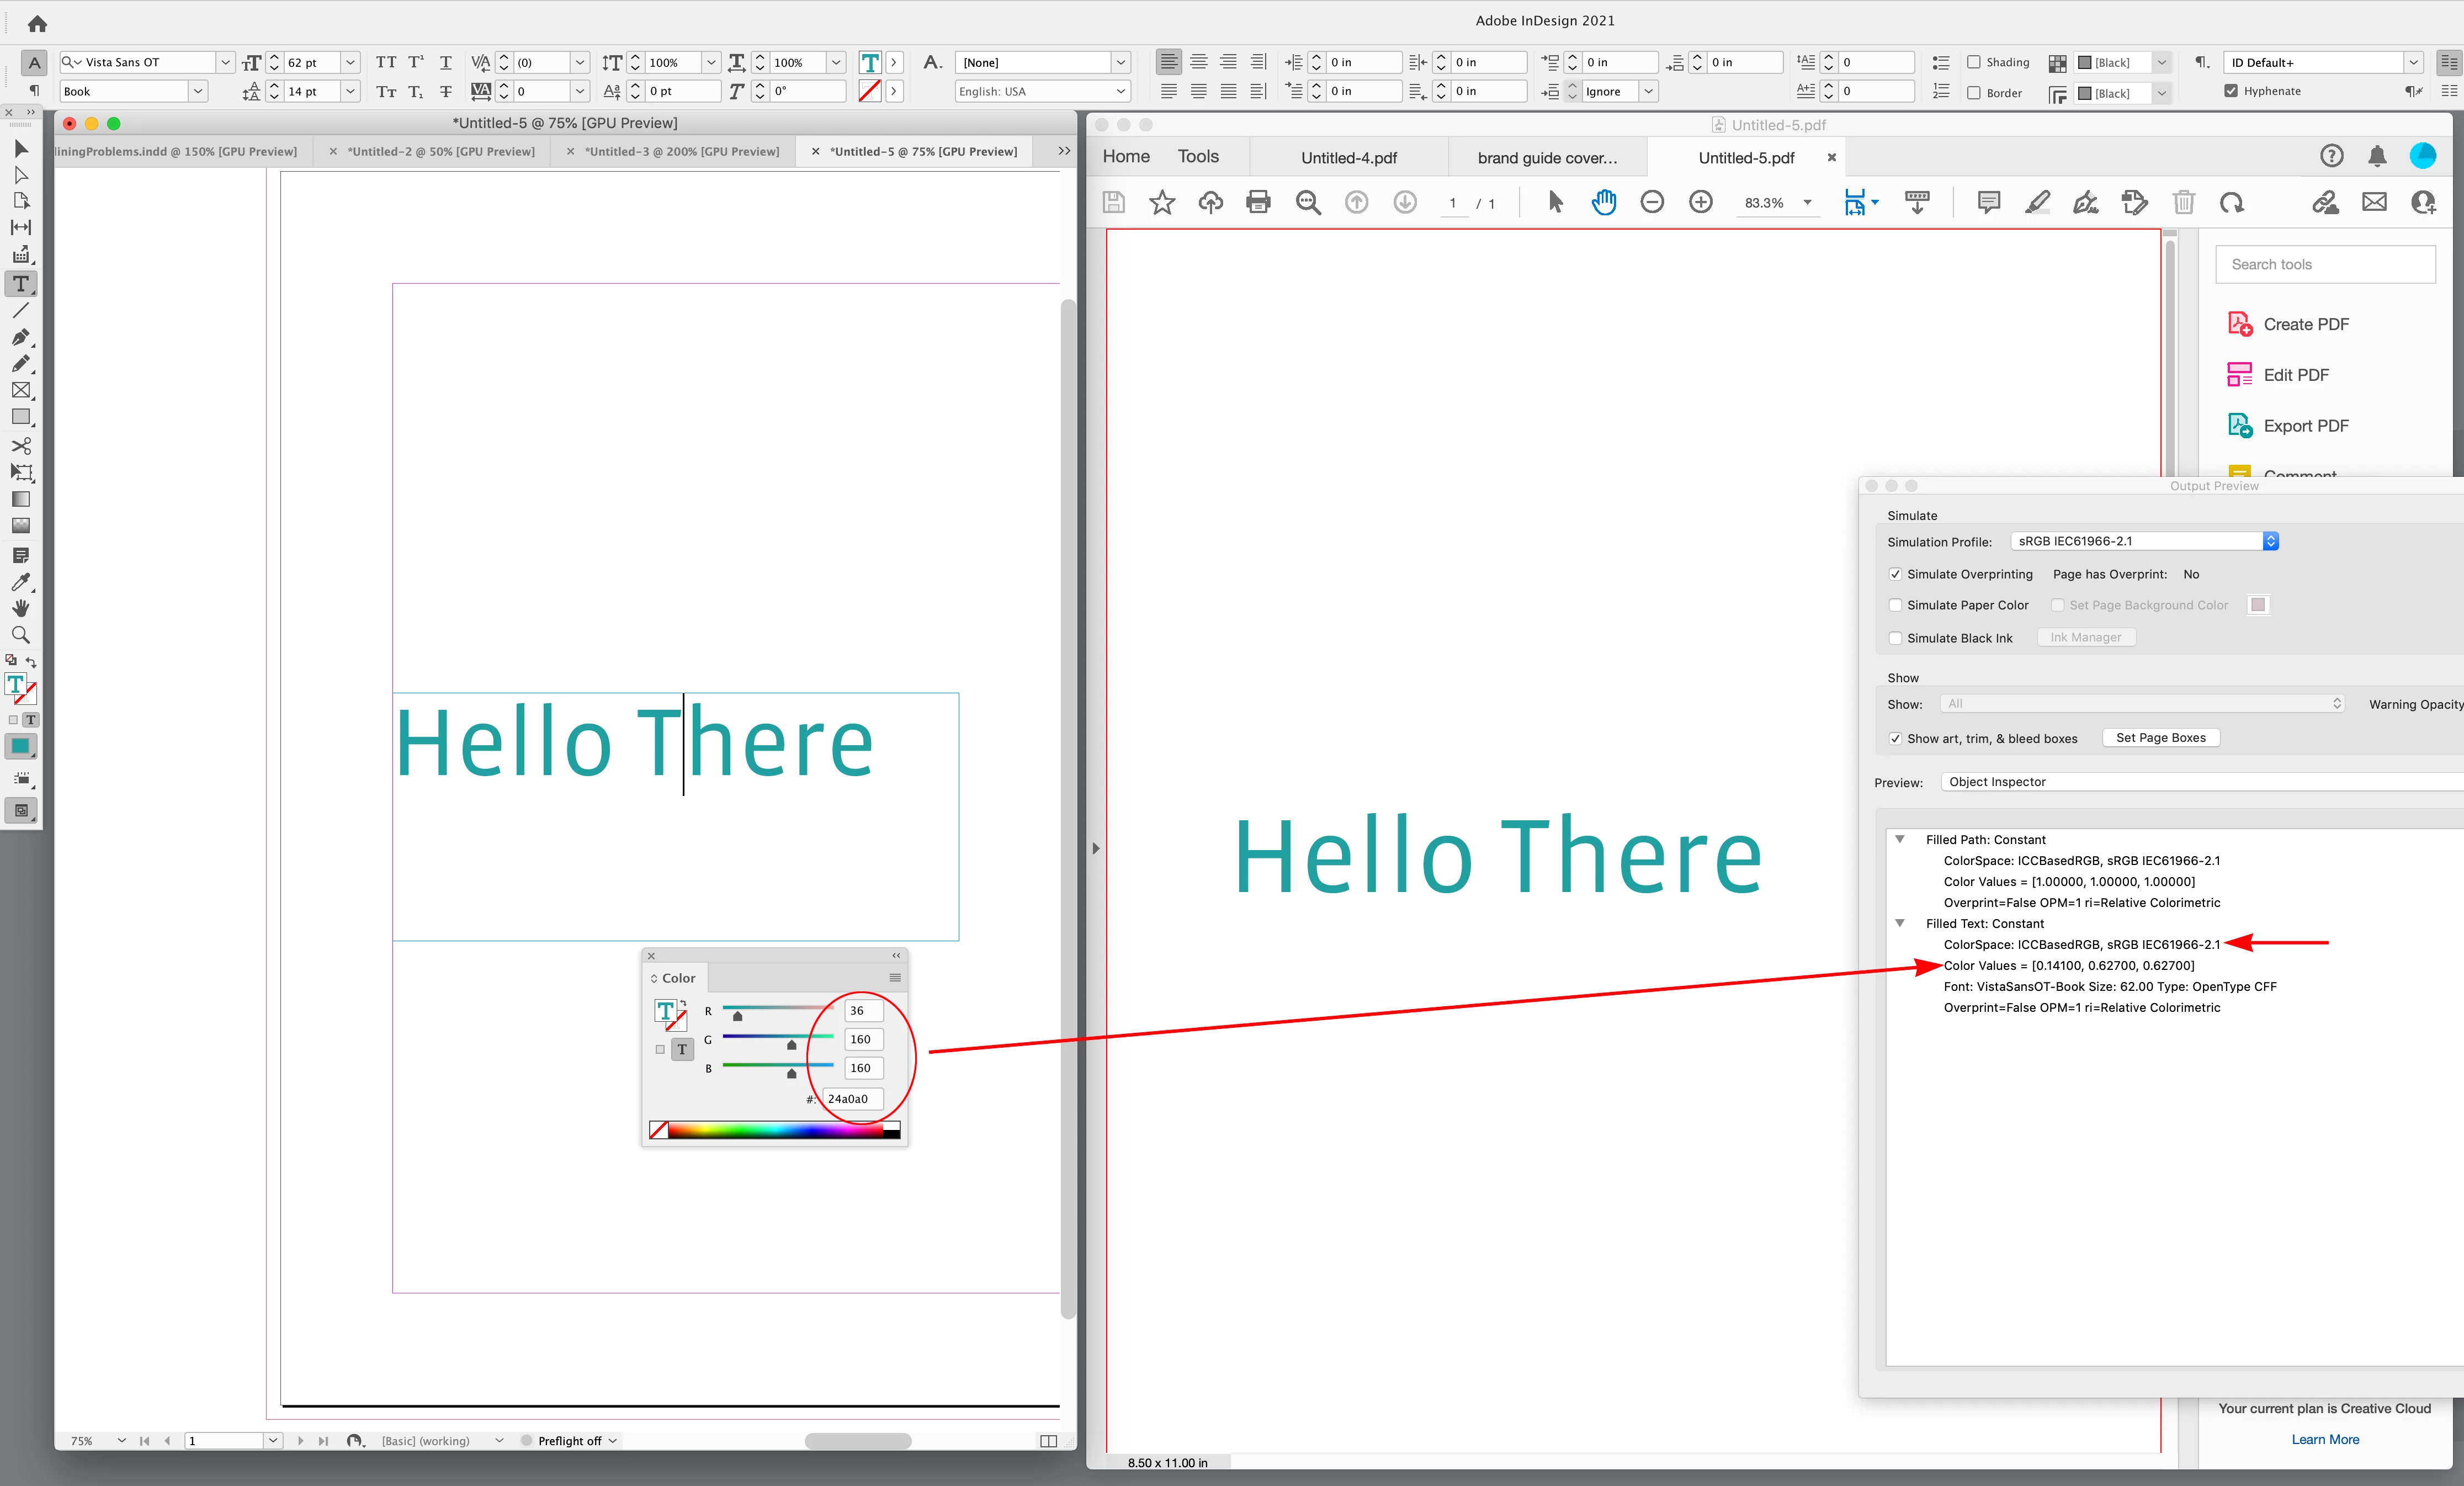The width and height of the screenshot is (2464, 1486).
Task: Click the Acrobat notifications bell
Action: pyautogui.click(x=2377, y=156)
